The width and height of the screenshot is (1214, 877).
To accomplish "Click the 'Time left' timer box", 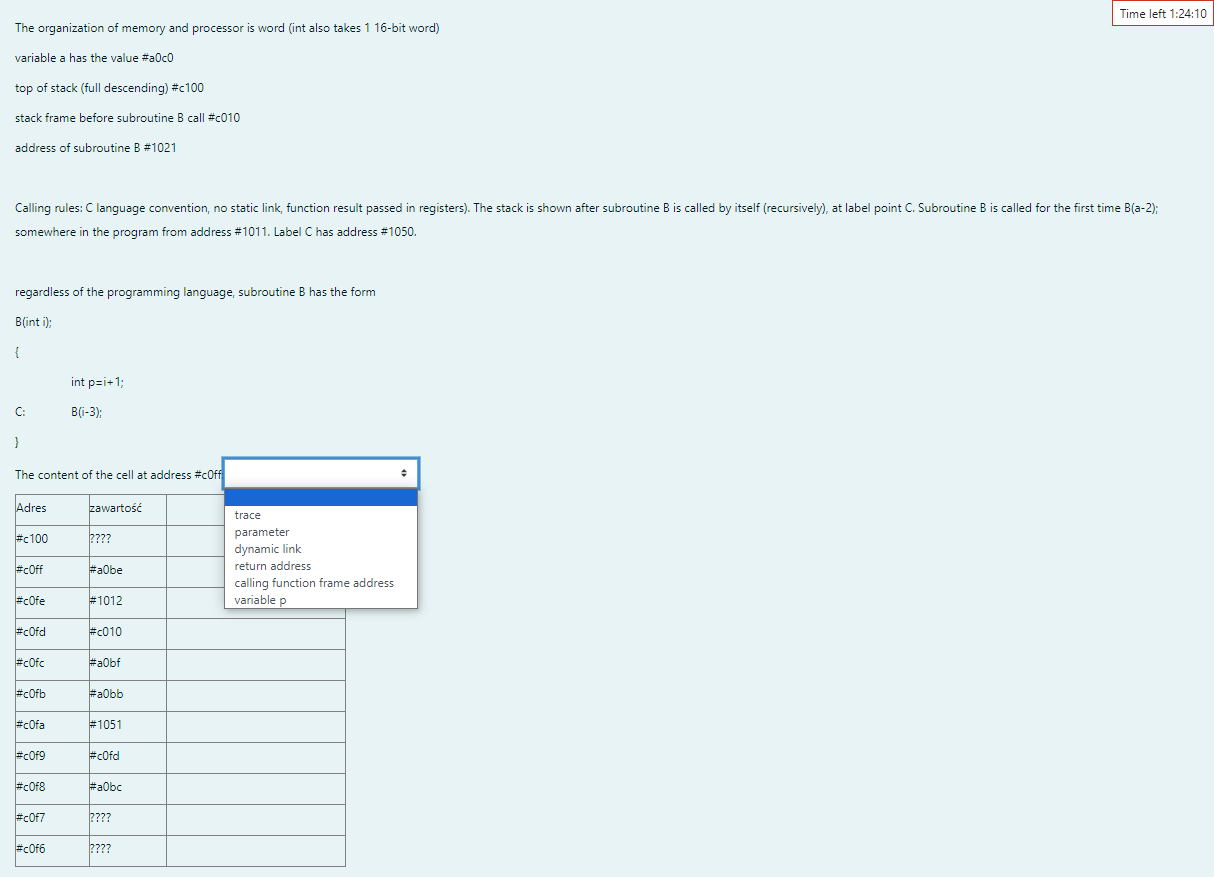I will click(x=1163, y=14).
